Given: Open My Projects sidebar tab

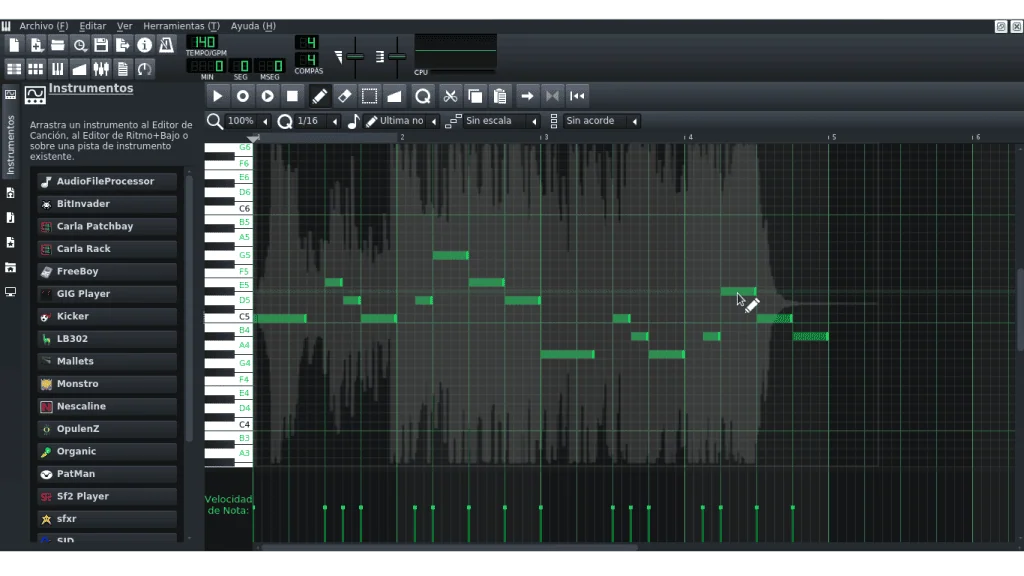Looking at the screenshot, I should tap(10, 193).
